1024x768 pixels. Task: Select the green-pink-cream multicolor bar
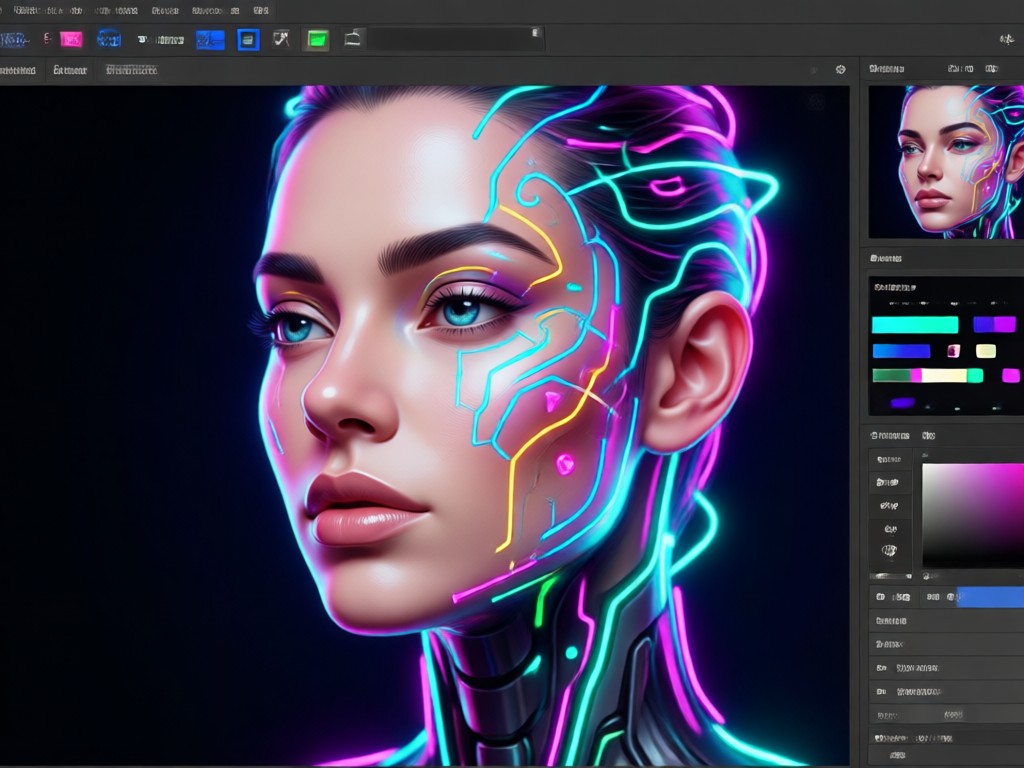927,376
